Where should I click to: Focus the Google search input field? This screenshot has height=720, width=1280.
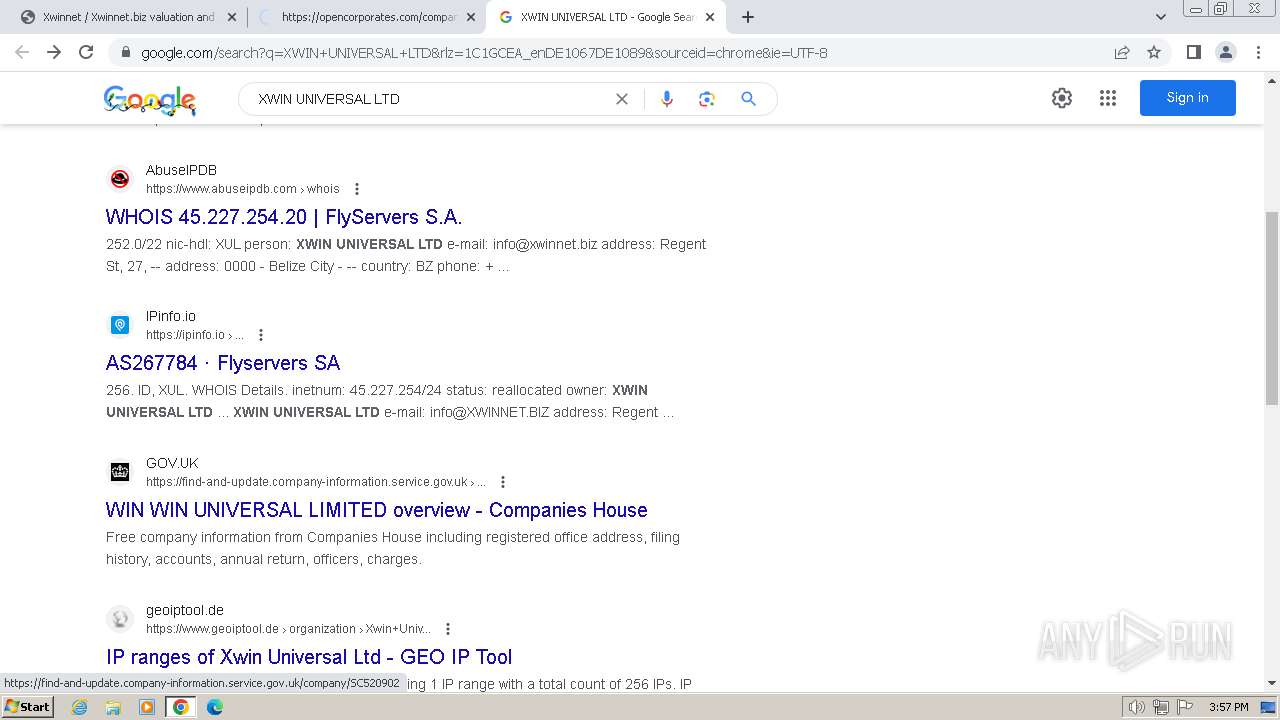[430, 99]
